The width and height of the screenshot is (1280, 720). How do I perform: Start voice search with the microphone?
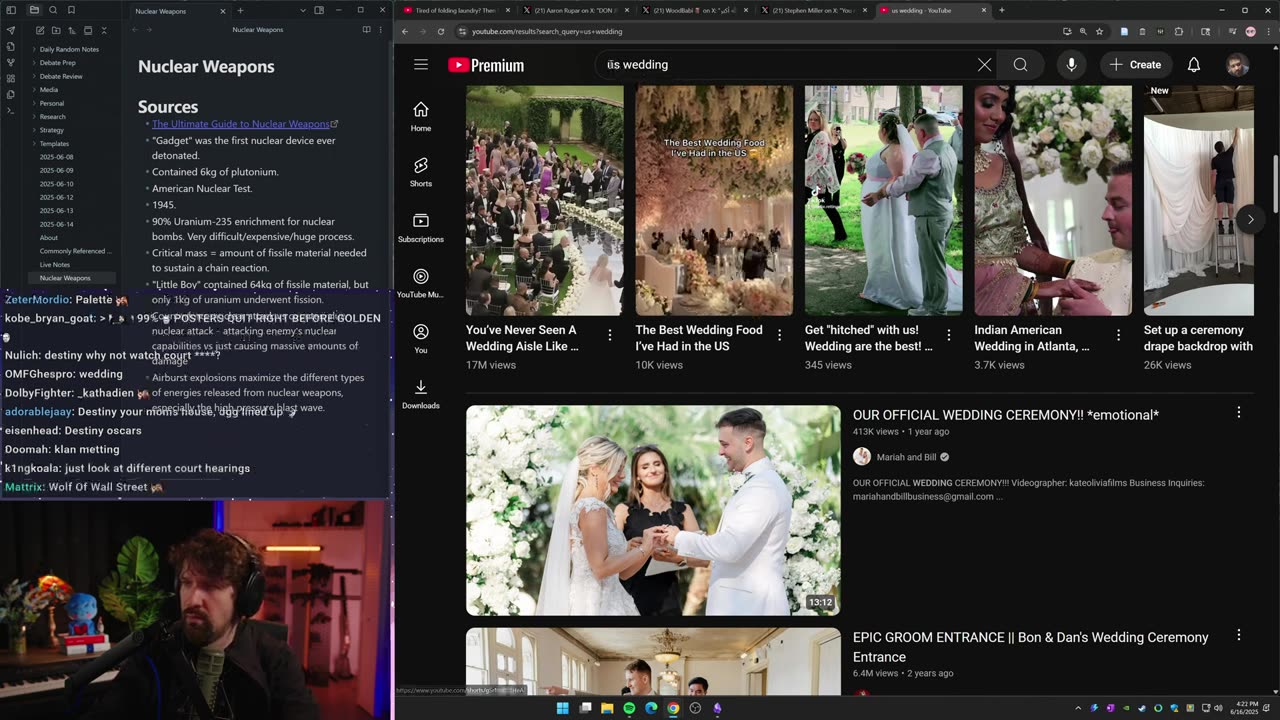pos(1071,65)
